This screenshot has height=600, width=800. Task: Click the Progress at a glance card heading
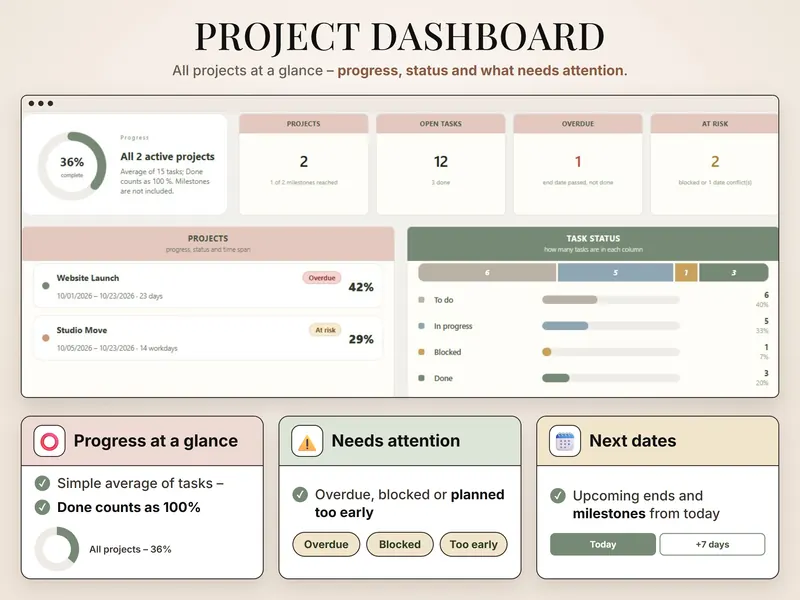click(x=156, y=441)
